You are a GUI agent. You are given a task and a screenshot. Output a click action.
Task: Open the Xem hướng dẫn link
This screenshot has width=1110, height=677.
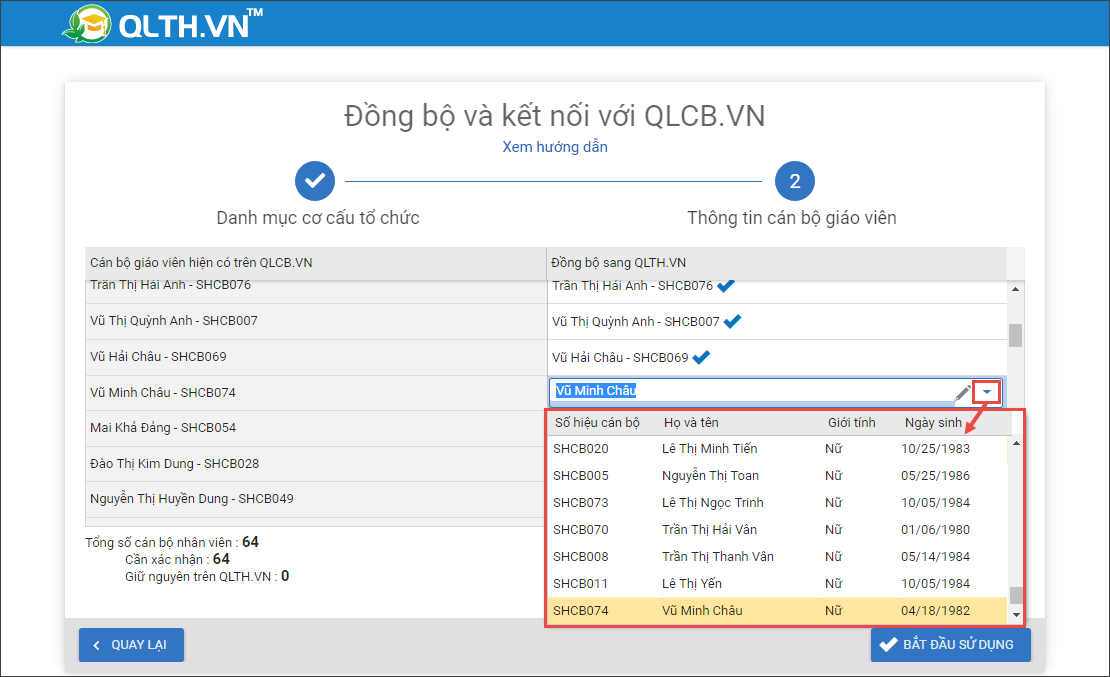555,147
